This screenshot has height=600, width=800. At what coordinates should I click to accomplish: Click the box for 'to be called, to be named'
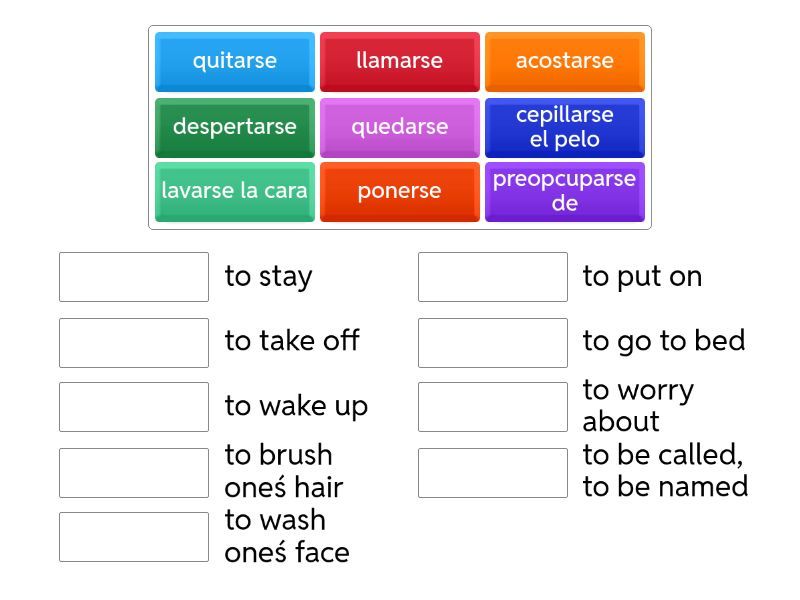coord(493,472)
